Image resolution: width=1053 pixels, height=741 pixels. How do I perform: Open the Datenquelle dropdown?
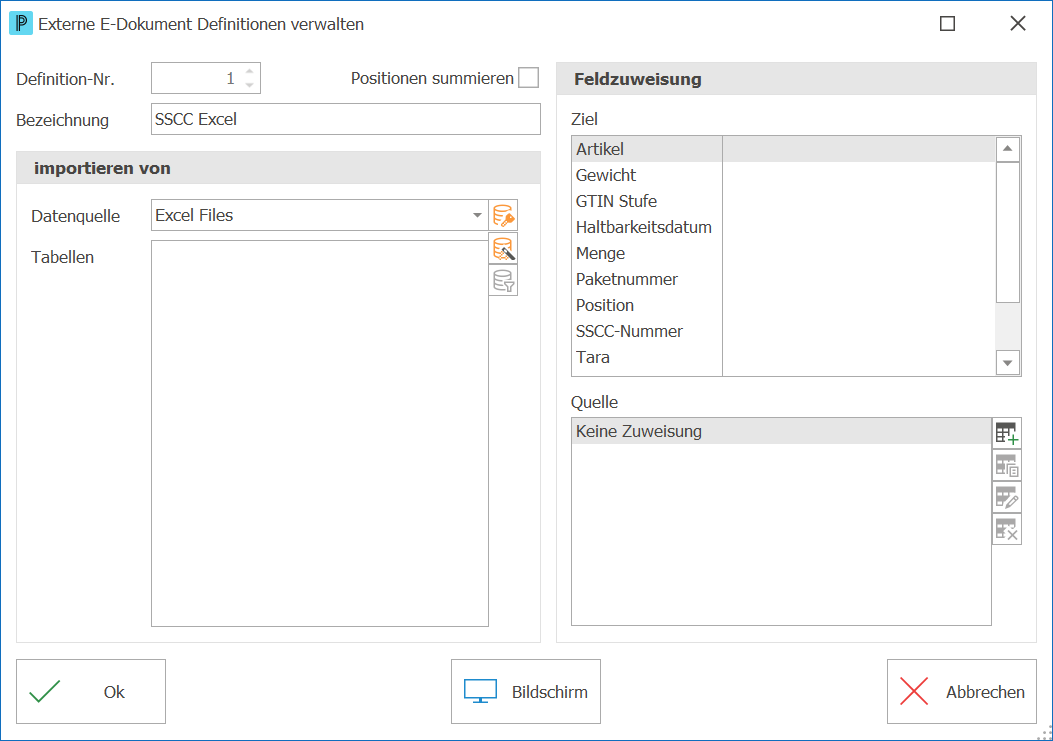pos(477,216)
